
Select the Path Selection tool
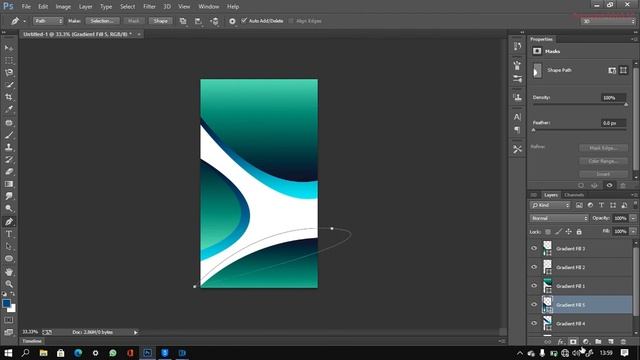coord(9,247)
